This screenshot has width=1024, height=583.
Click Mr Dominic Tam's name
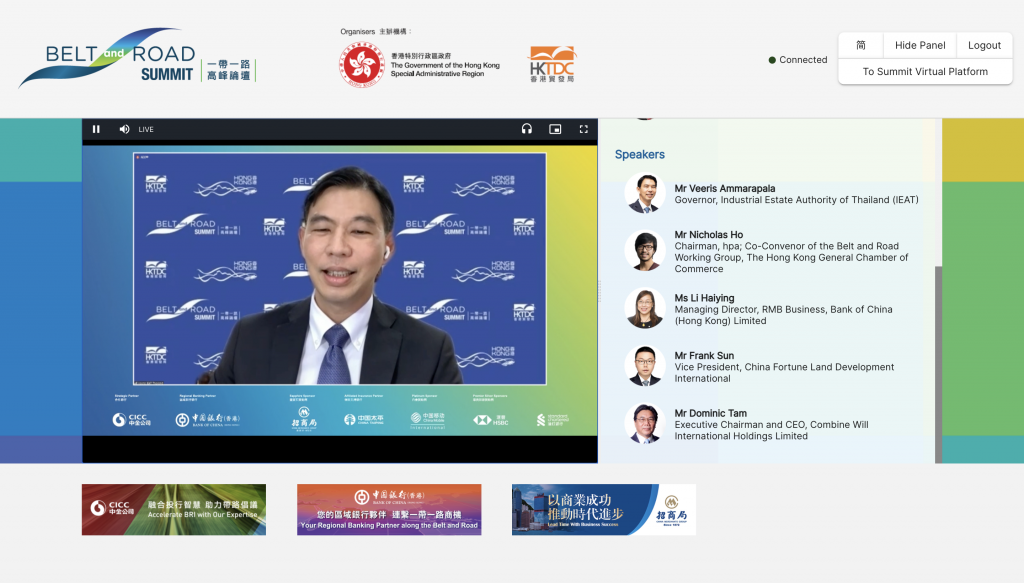(710, 413)
